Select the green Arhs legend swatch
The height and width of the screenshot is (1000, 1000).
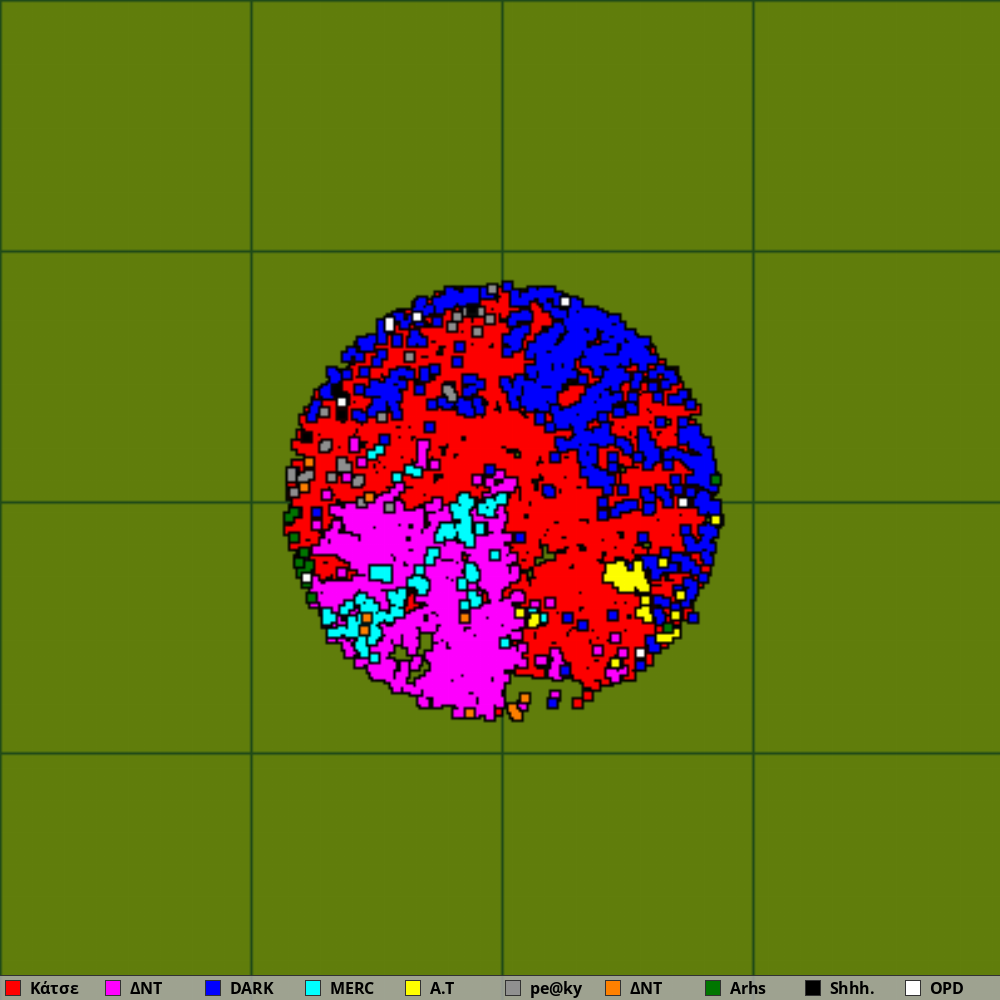(x=713, y=988)
